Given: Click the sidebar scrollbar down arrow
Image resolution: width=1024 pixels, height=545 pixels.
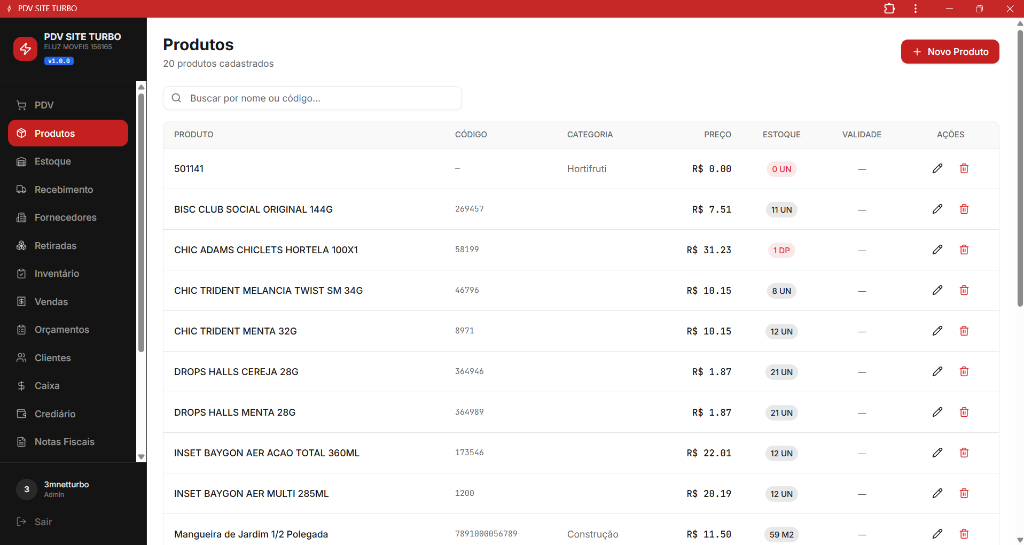Looking at the screenshot, I should (141, 457).
